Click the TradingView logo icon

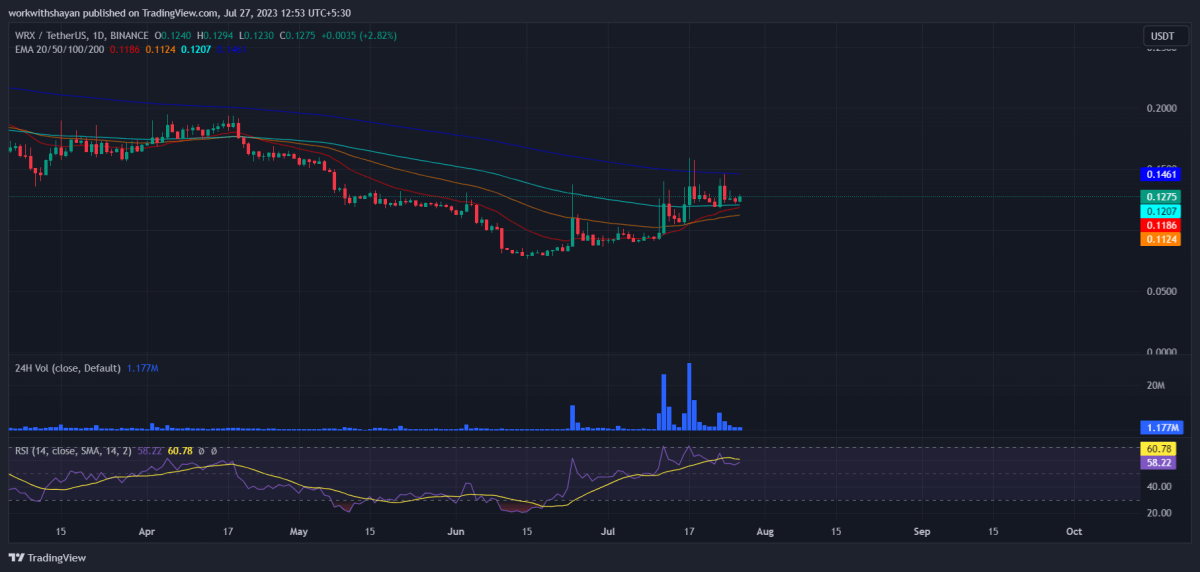(17, 557)
